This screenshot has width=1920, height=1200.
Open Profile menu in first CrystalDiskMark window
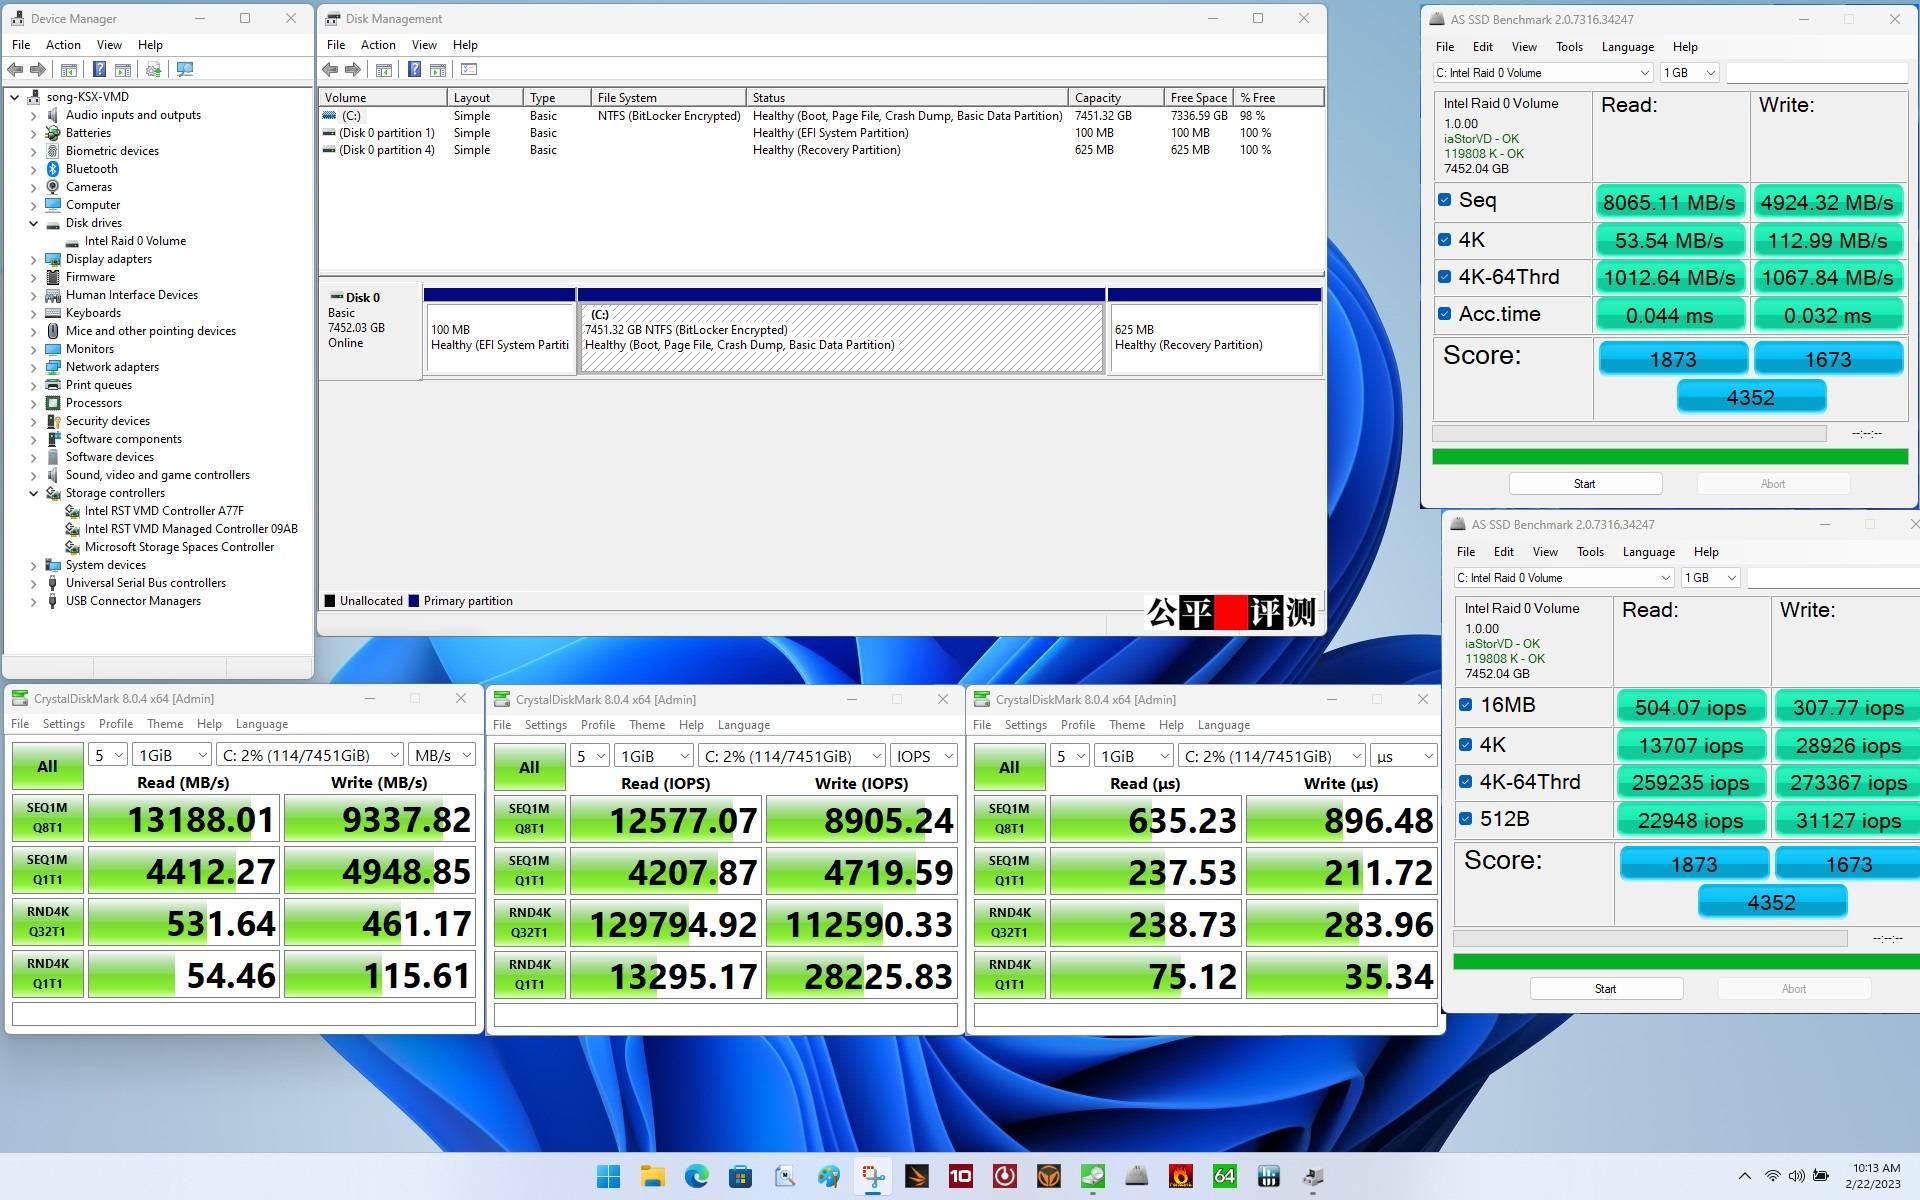coord(116,724)
